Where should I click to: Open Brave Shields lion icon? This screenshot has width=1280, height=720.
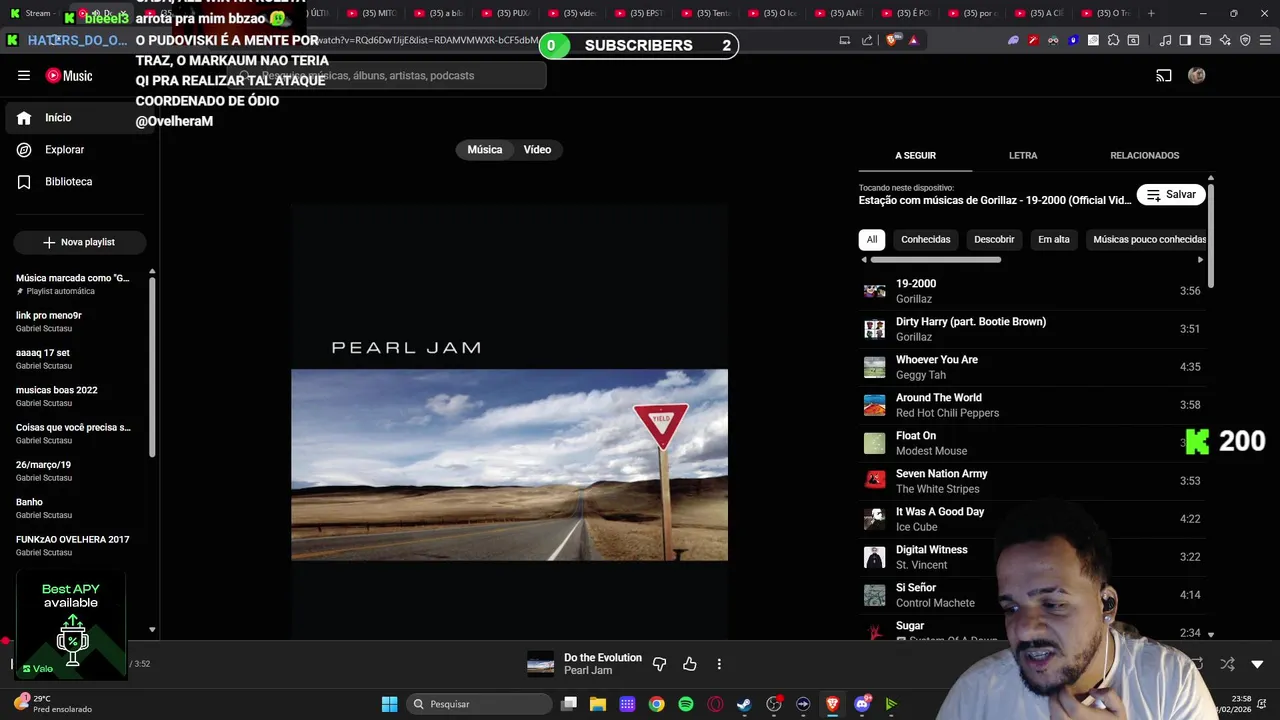pyautogui.click(x=891, y=40)
